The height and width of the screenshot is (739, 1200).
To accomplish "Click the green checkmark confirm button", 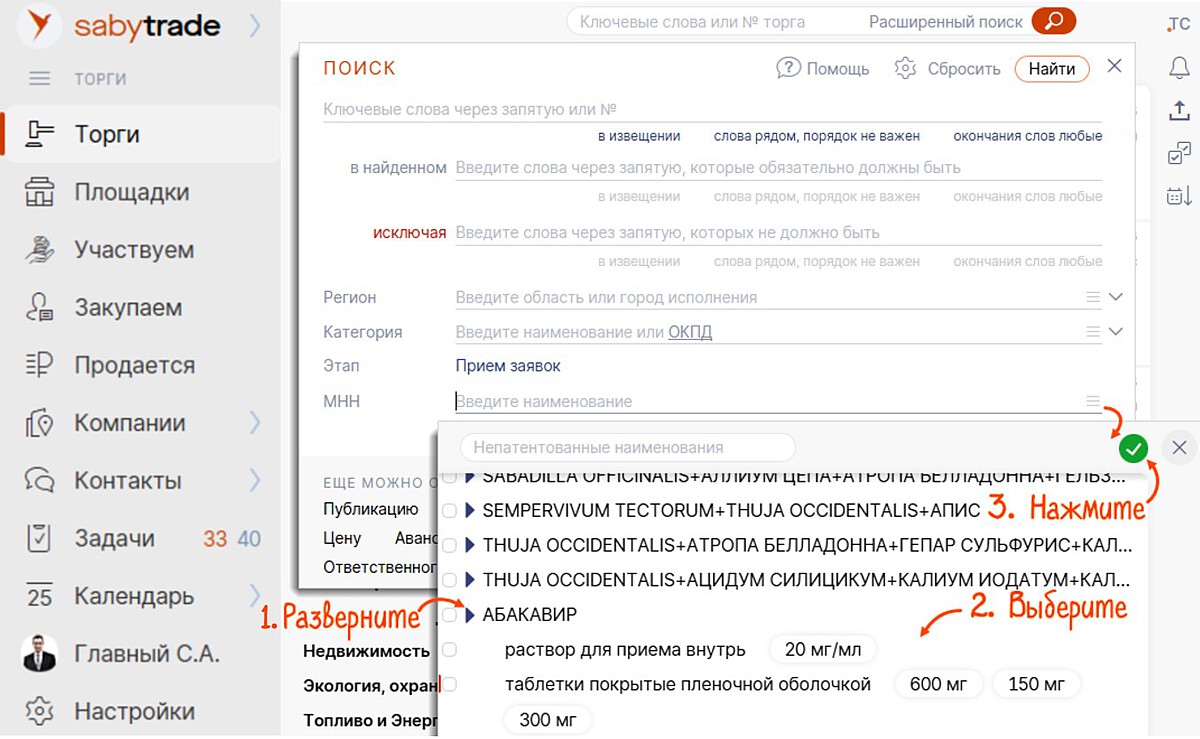I will (x=1133, y=449).
